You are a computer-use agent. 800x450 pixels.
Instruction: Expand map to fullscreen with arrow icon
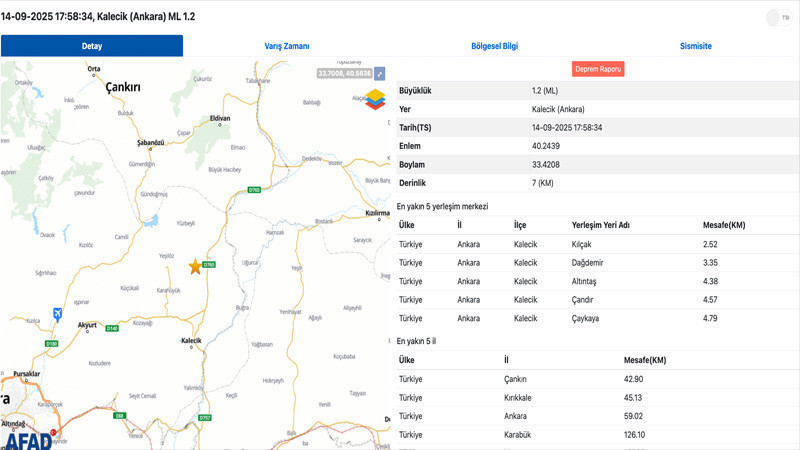[380, 74]
